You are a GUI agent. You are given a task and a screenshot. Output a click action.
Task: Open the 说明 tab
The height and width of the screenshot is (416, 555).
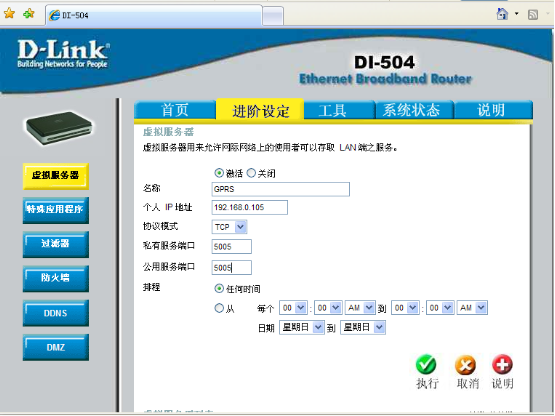click(493, 110)
